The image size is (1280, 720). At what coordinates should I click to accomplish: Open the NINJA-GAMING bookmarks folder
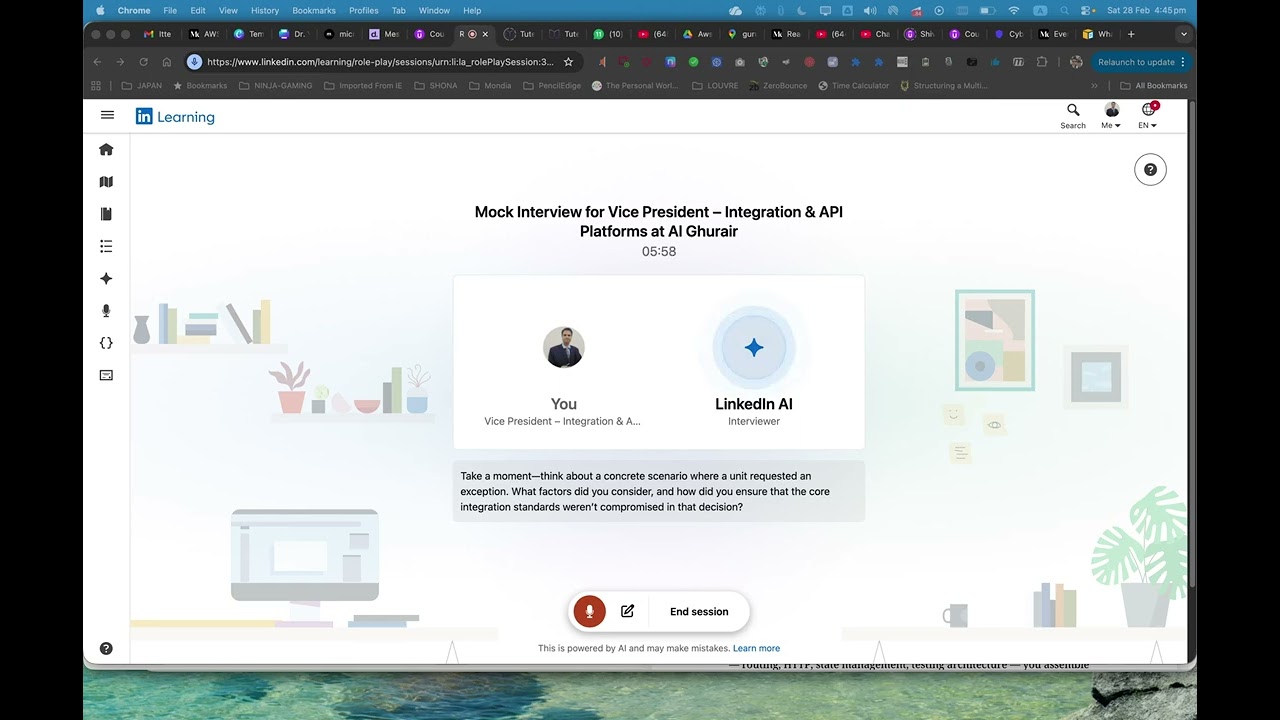click(275, 86)
